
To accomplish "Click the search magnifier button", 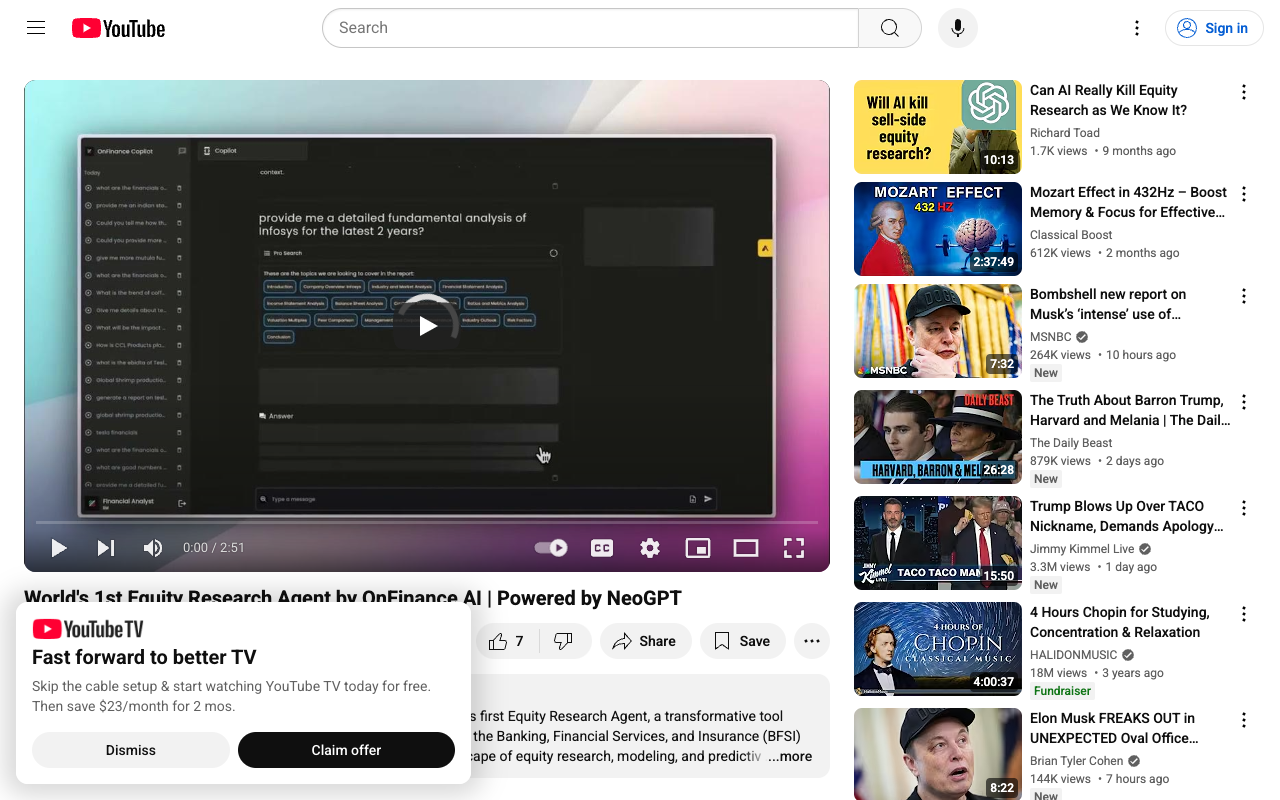I will tap(890, 28).
